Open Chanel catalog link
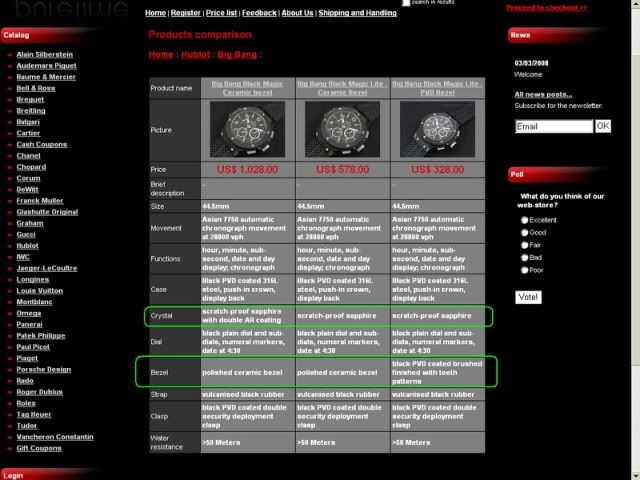 [29, 156]
